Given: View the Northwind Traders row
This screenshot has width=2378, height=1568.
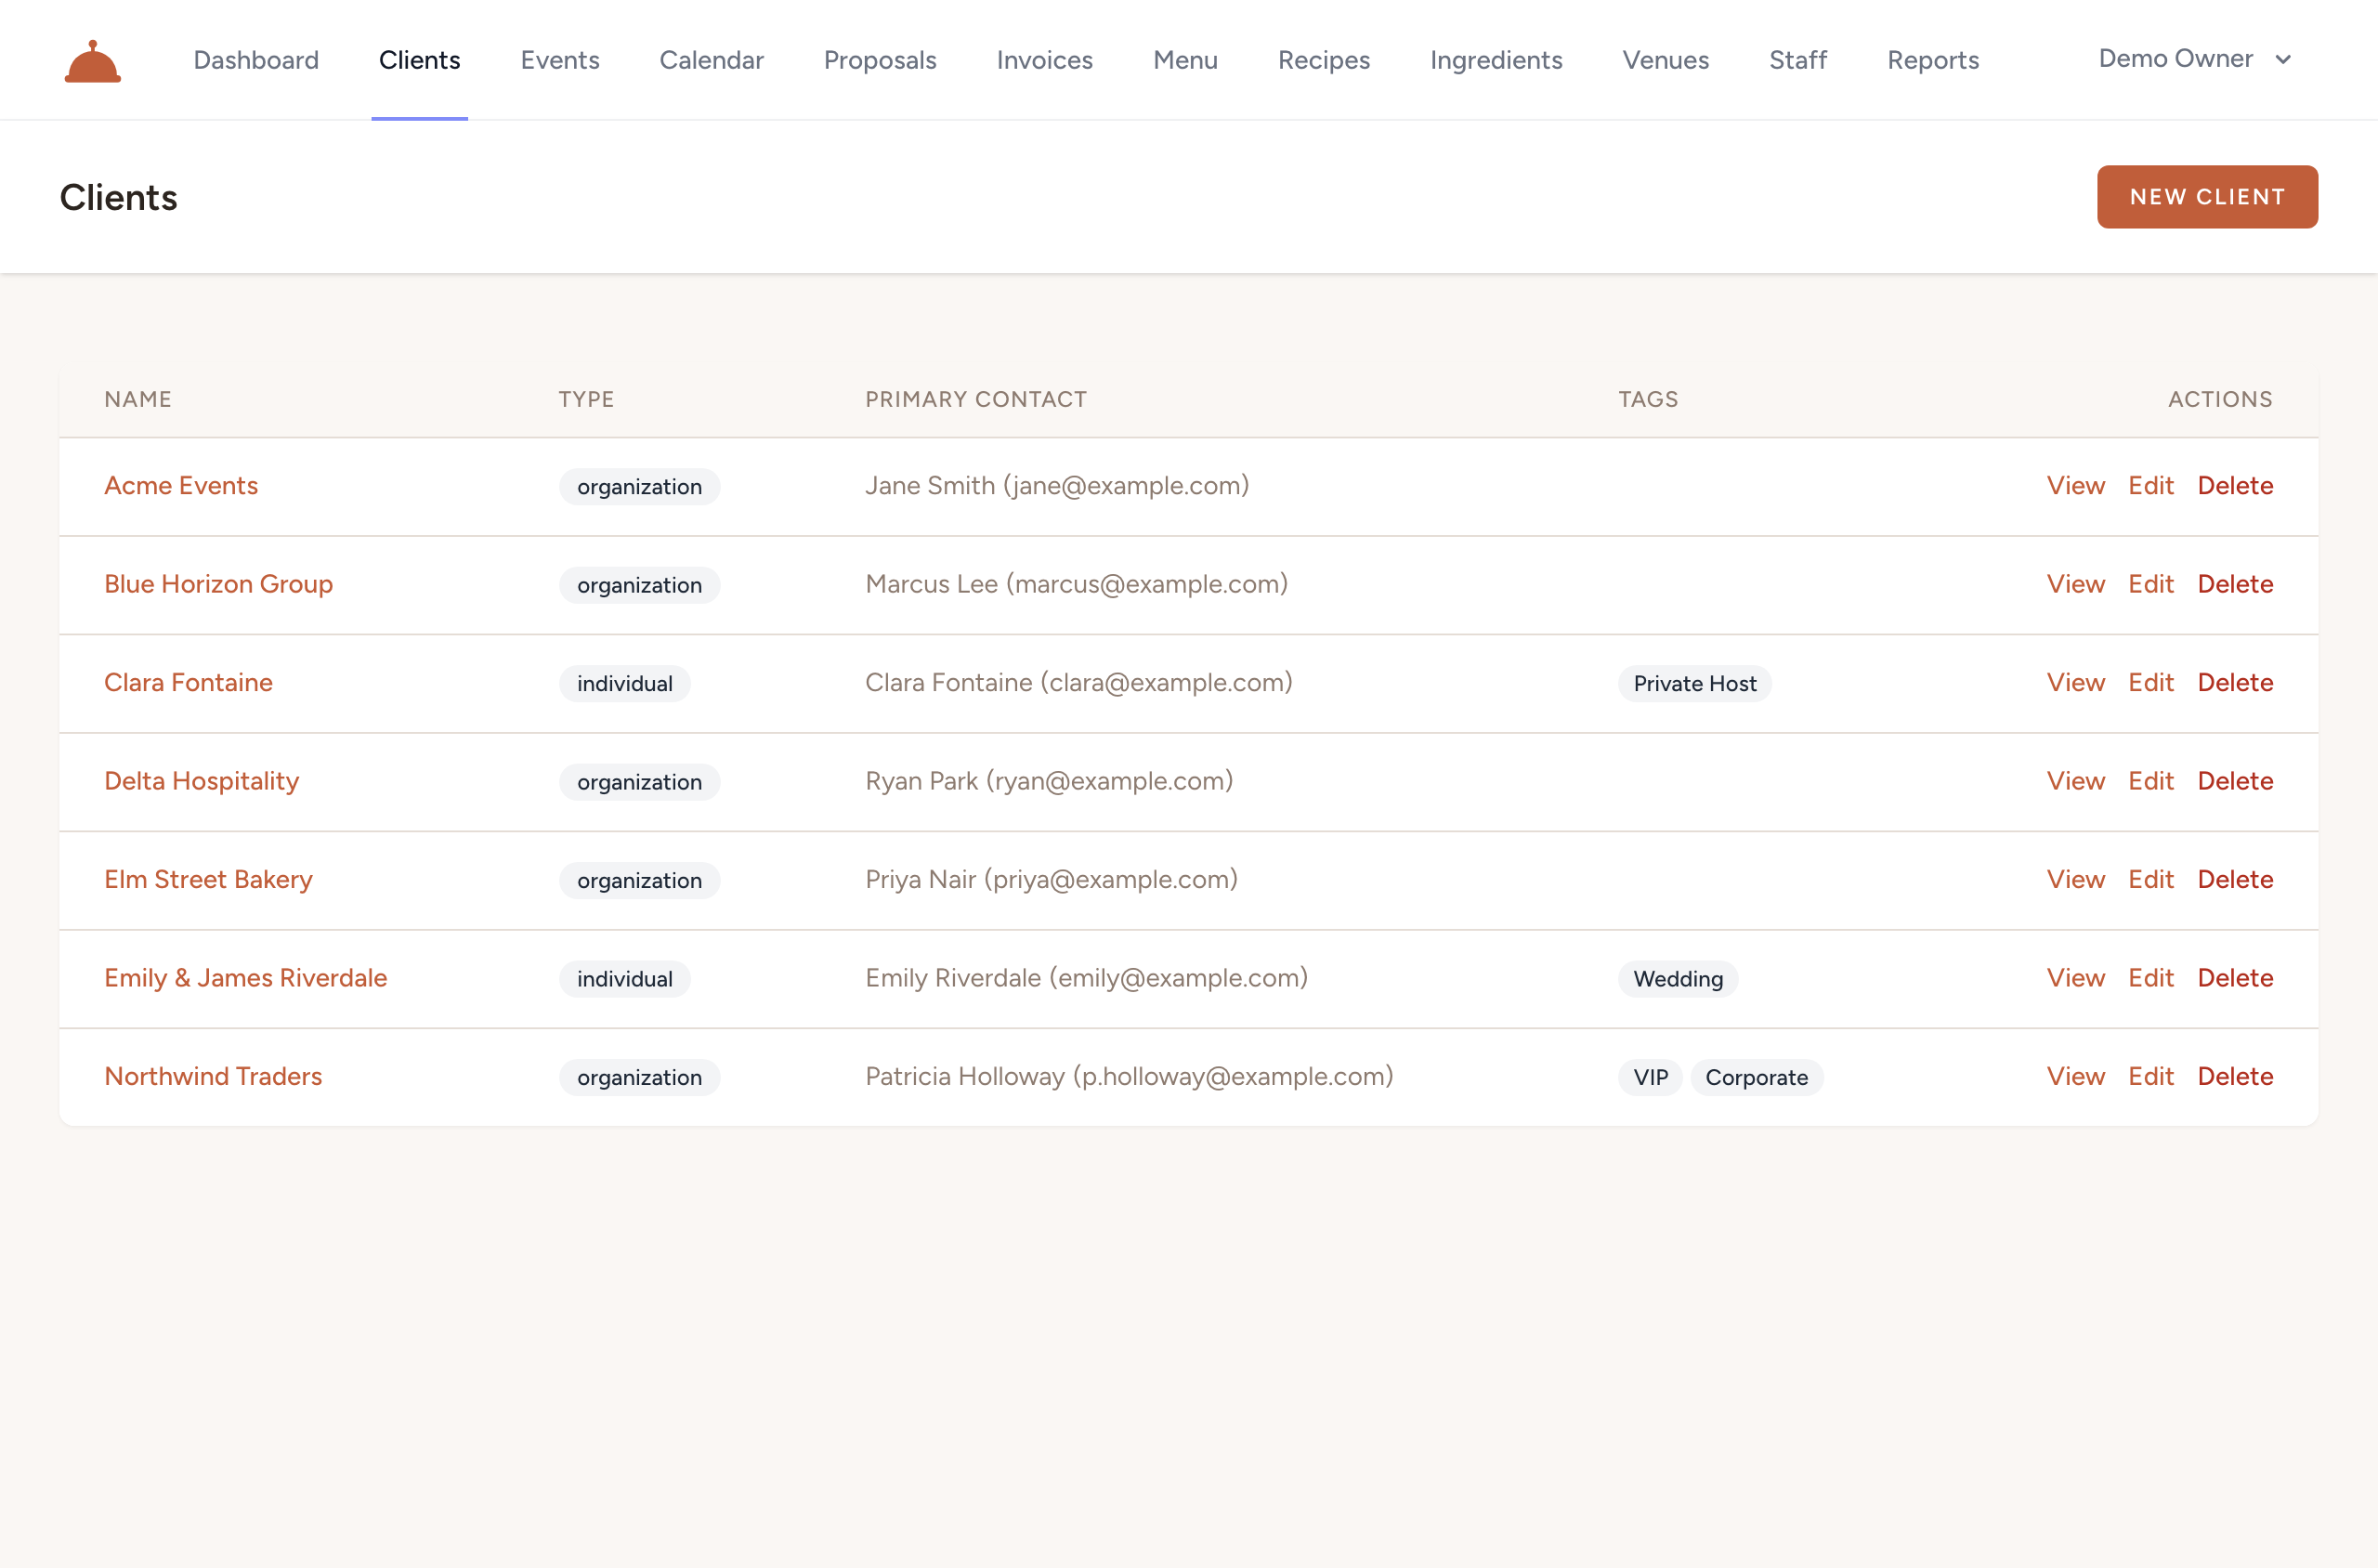Looking at the screenshot, I should pyautogui.click(x=2075, y=1077).
